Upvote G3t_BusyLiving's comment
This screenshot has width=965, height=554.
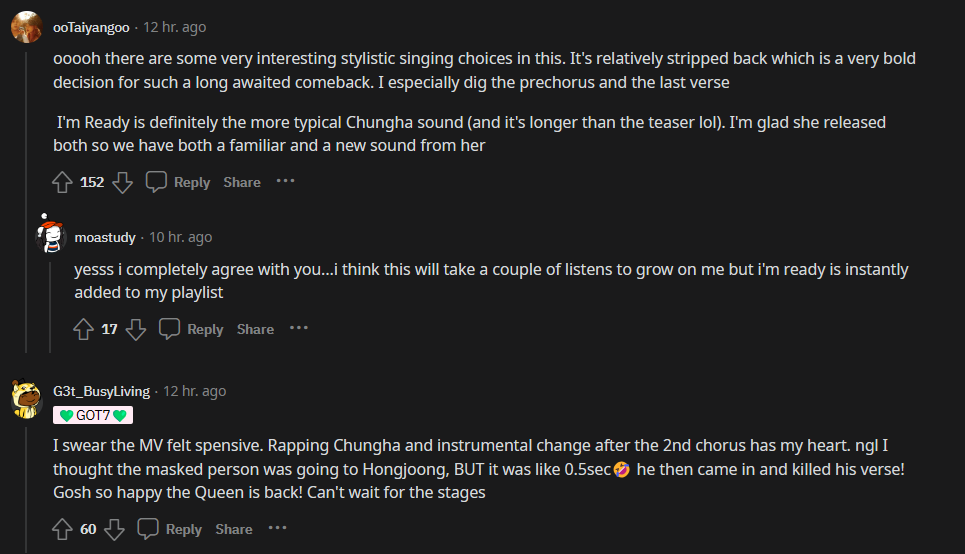[62, 529]
